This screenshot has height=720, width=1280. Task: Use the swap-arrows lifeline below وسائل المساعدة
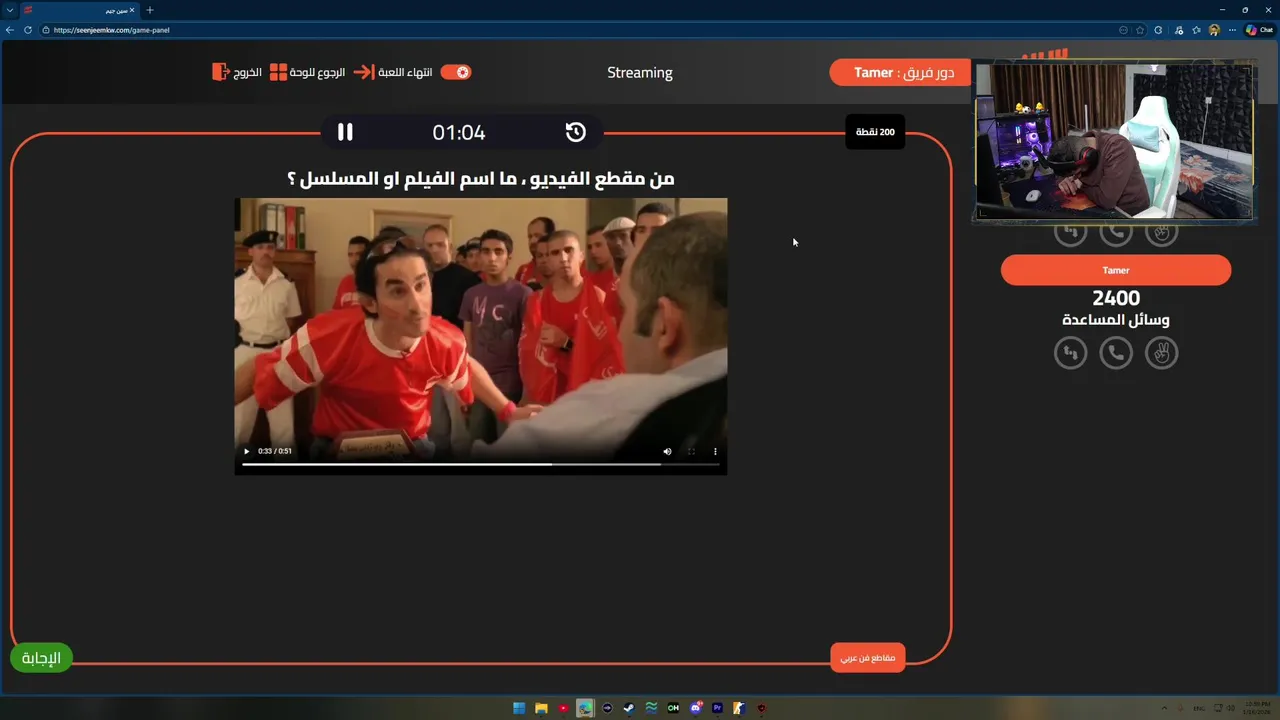point(1070,353)
